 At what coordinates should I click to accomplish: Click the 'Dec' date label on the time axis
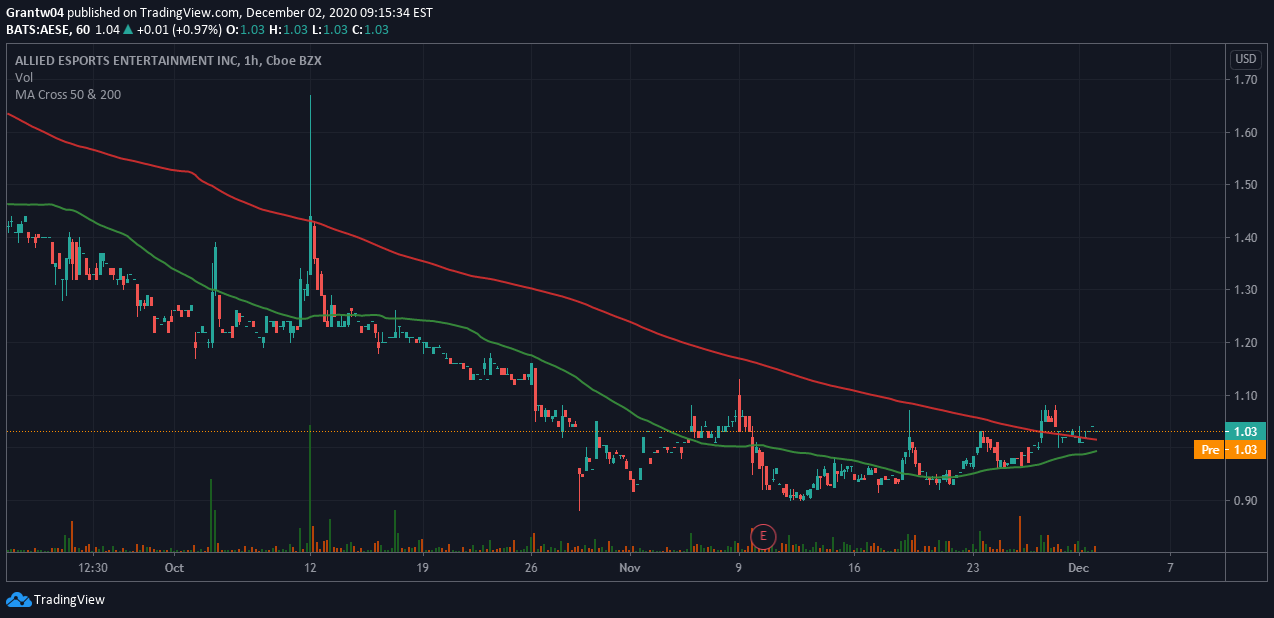(x=1078, y=568)
